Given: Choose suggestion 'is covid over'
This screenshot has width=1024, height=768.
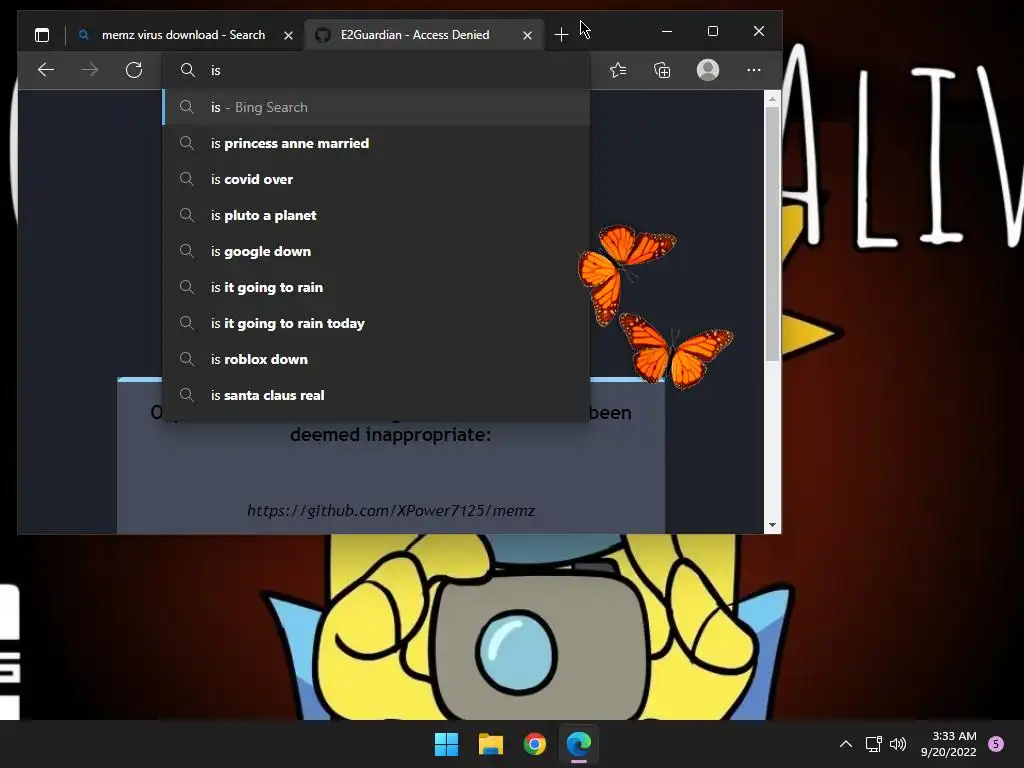Looking at the screenshot, I should point(377,179).
